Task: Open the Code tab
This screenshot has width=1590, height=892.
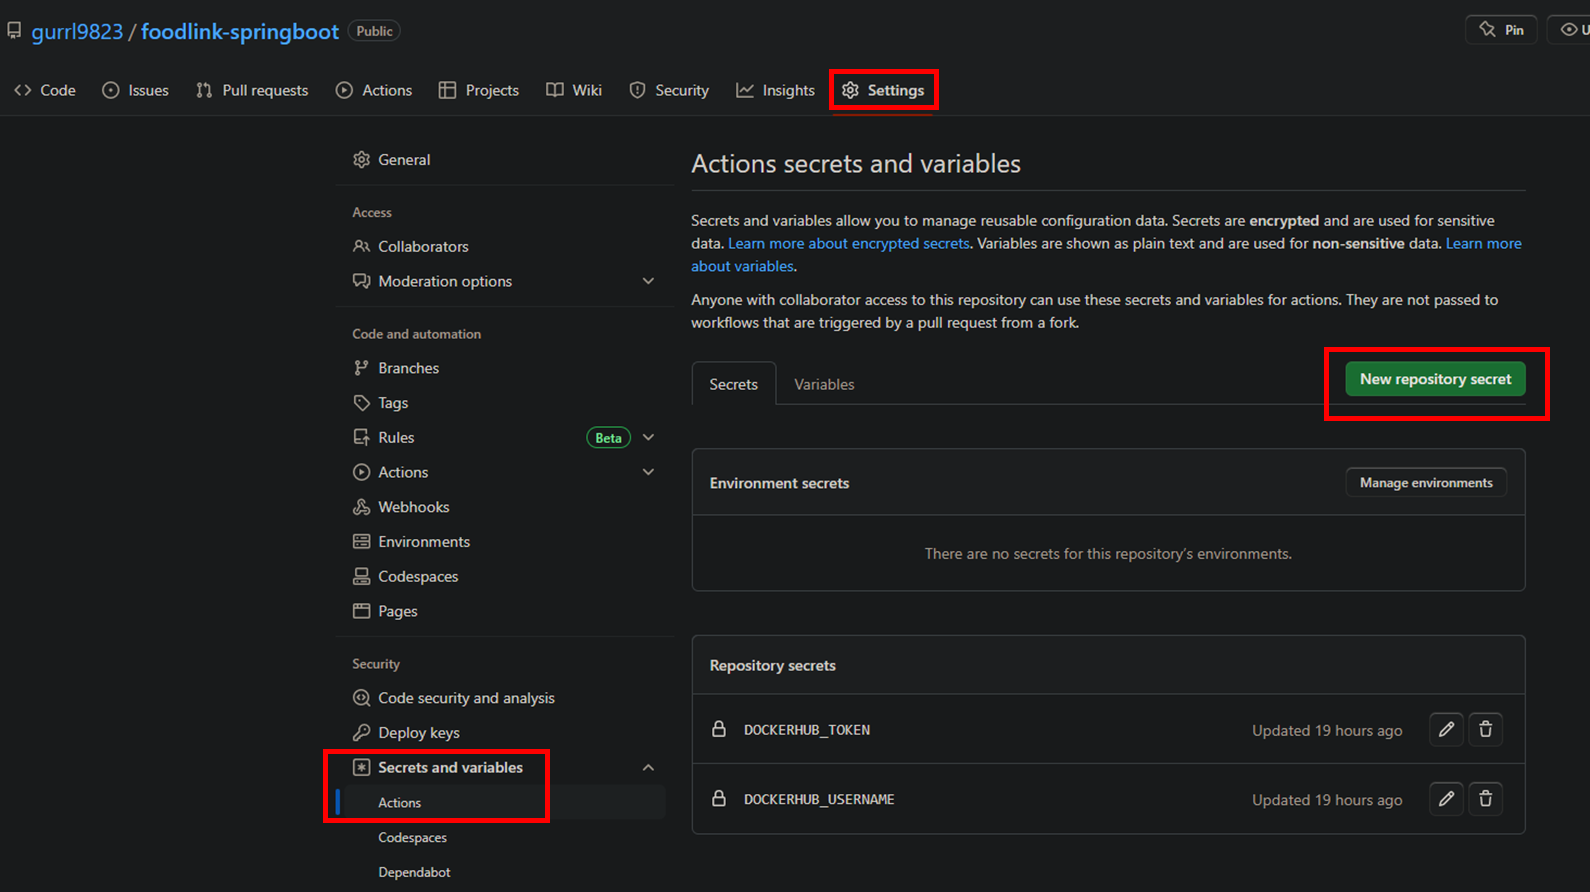Action: (45, 90)
